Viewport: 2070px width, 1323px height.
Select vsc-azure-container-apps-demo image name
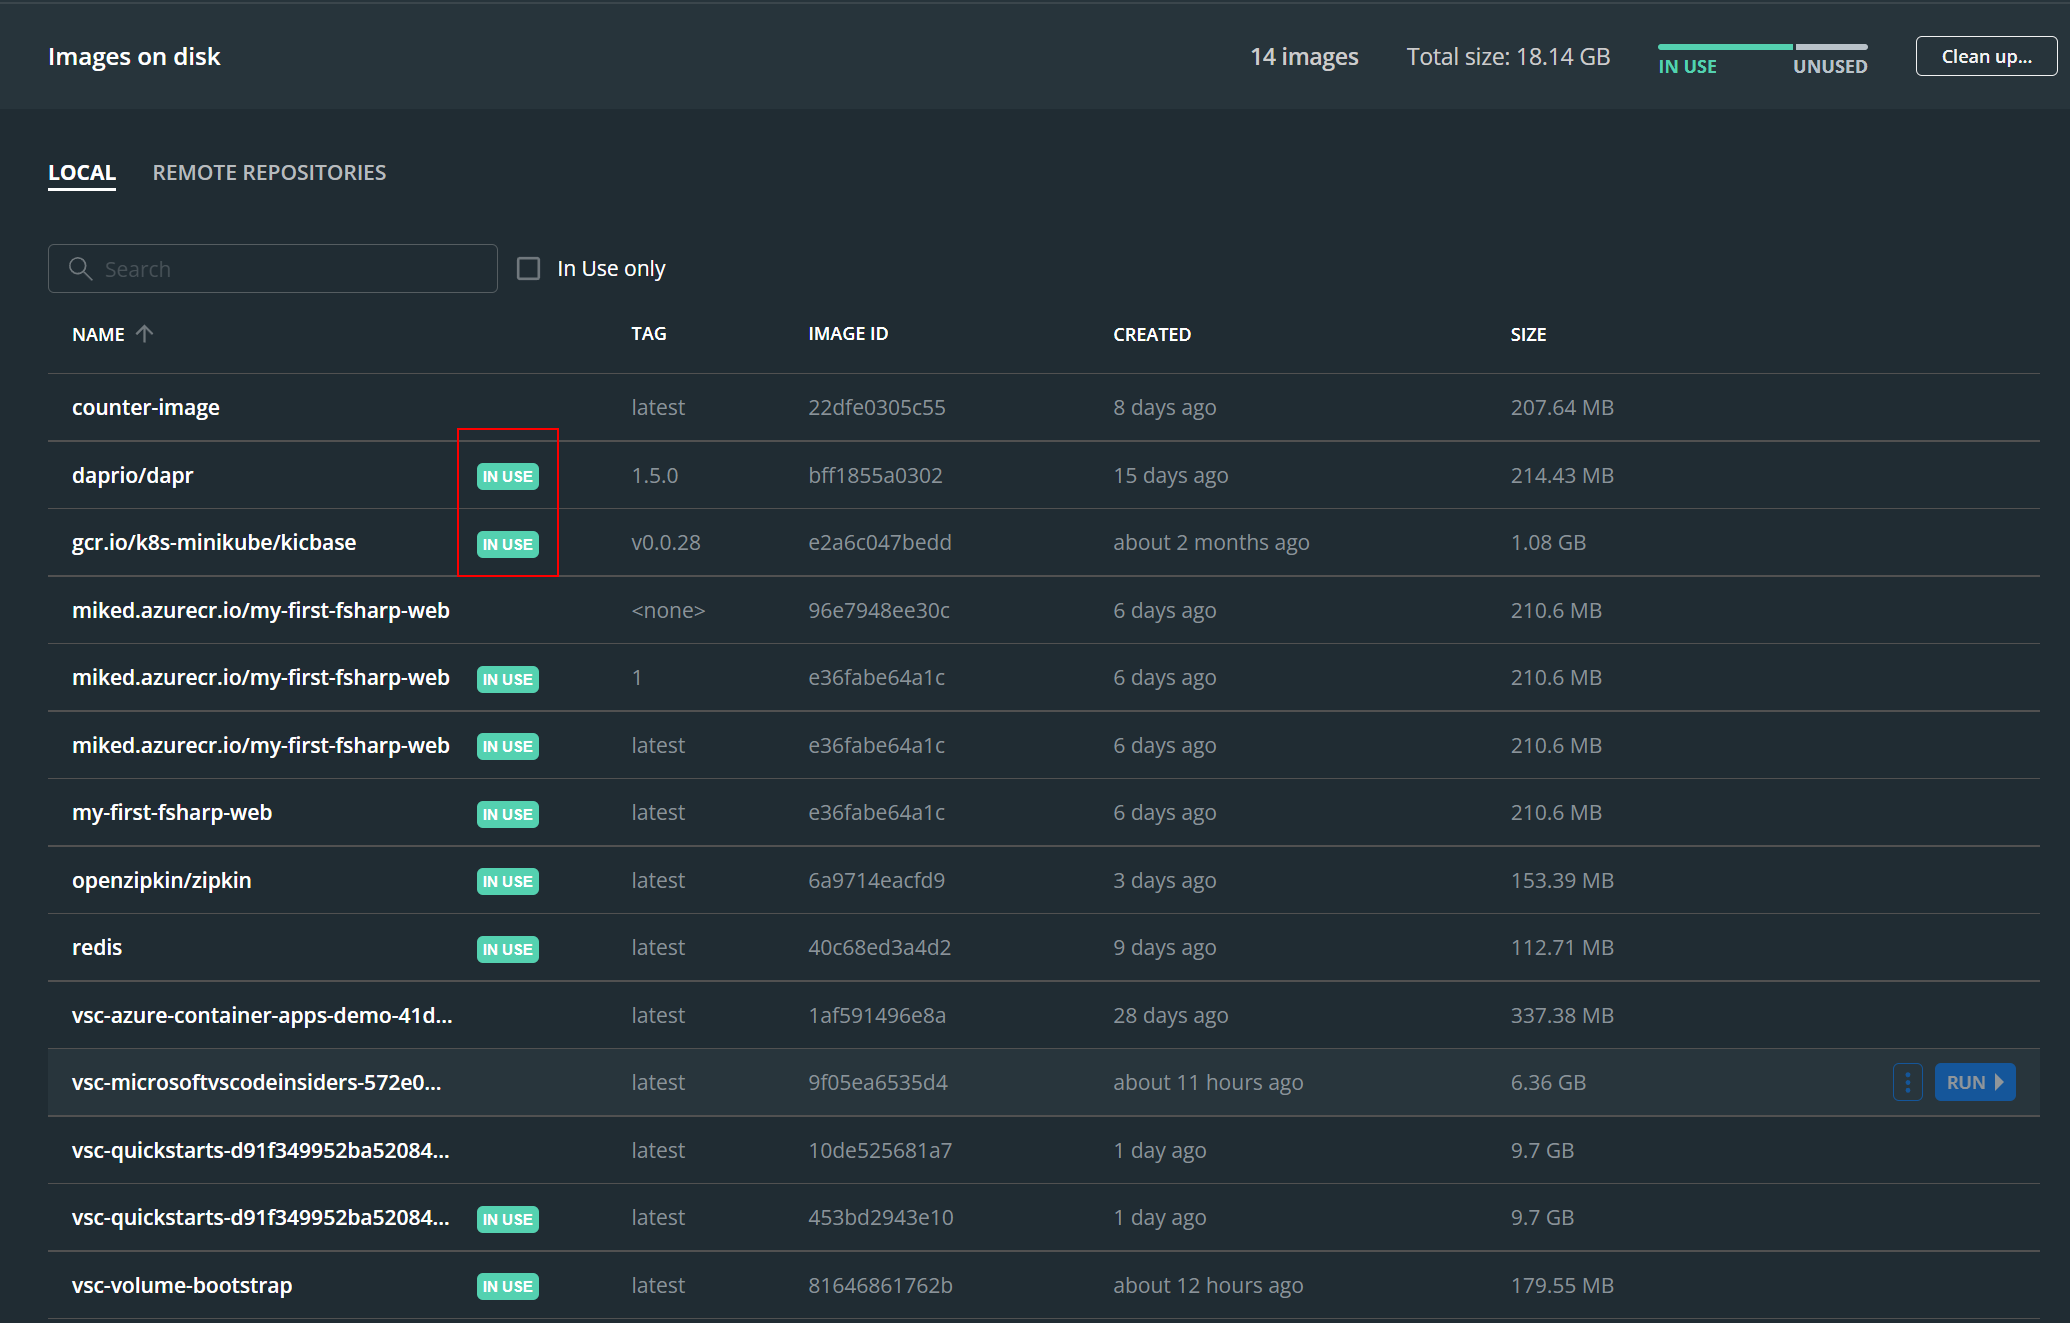262,1015
